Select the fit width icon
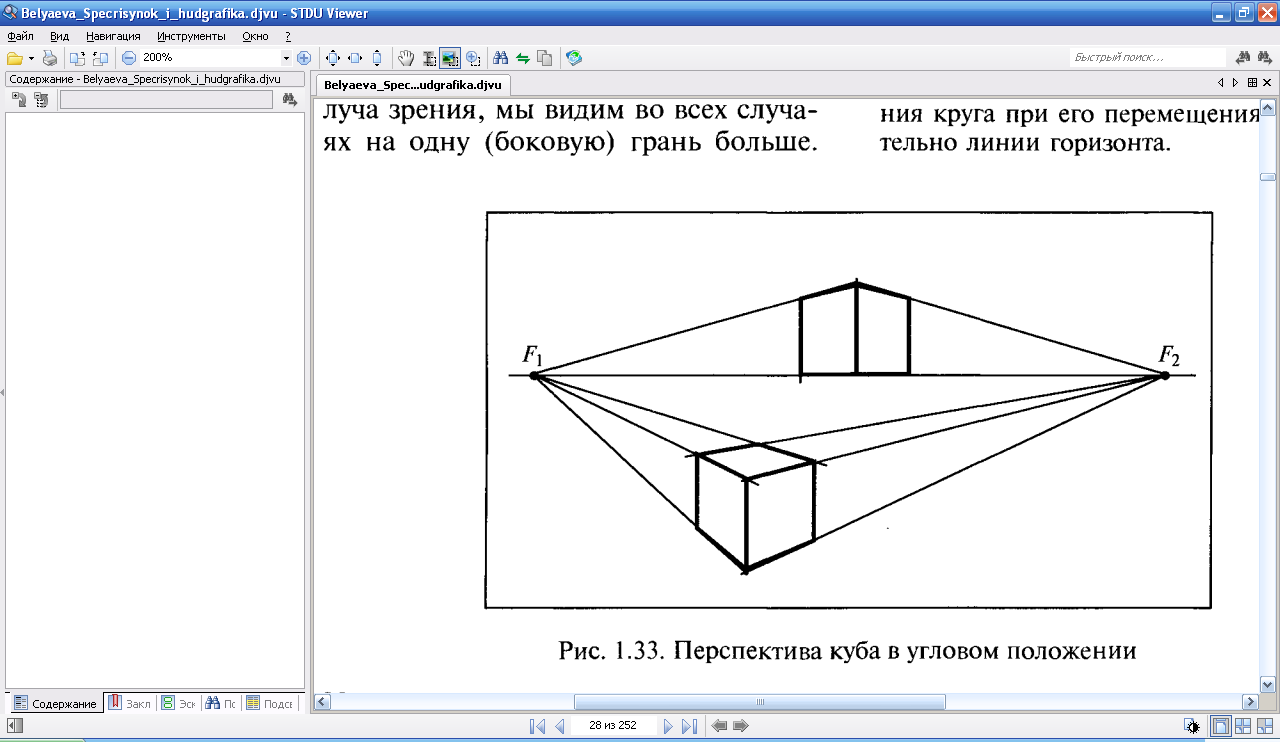Screen dimensions: 1280x742 355,58
